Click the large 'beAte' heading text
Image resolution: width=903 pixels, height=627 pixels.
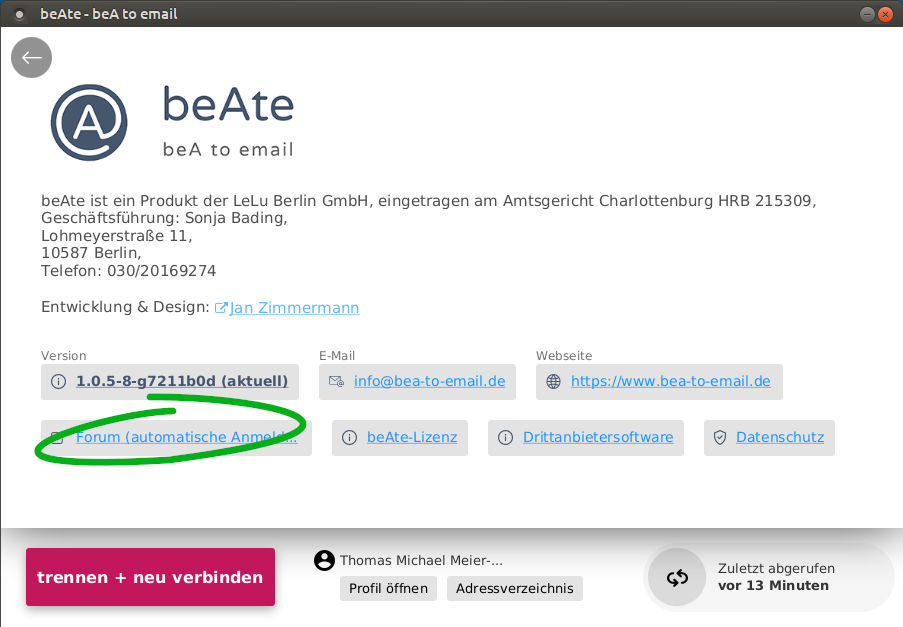click(229, 104)
